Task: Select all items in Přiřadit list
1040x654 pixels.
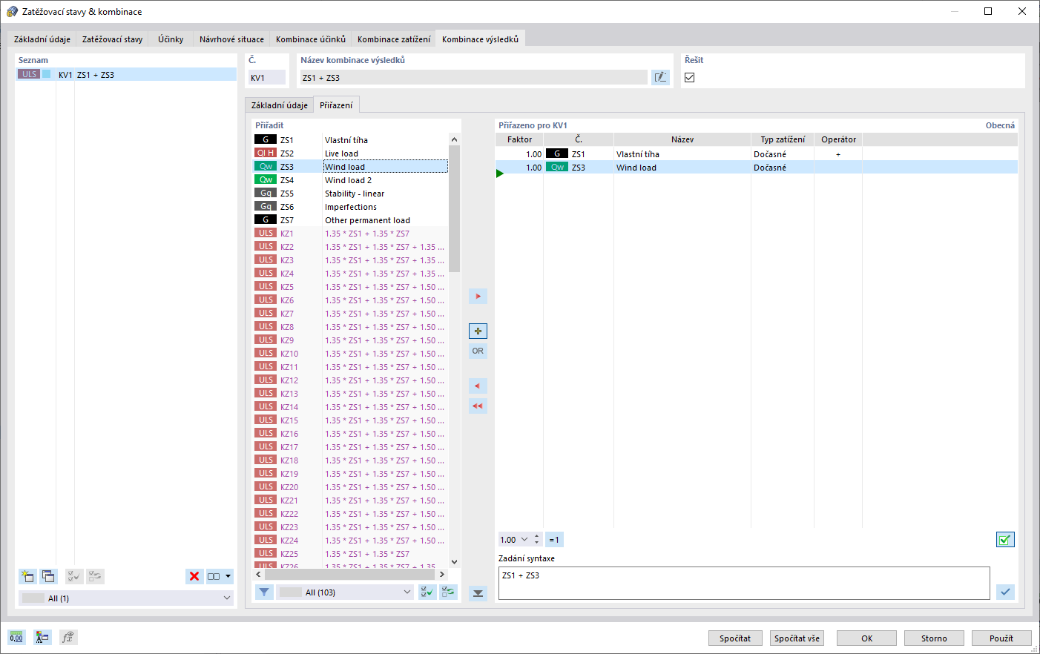Action: click(427, 592)
